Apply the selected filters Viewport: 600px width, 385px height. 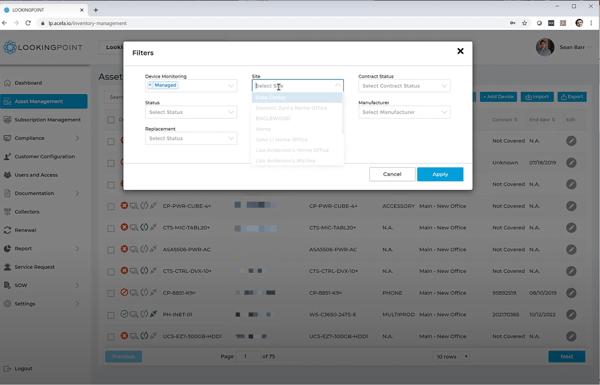(x=440, y=174)
